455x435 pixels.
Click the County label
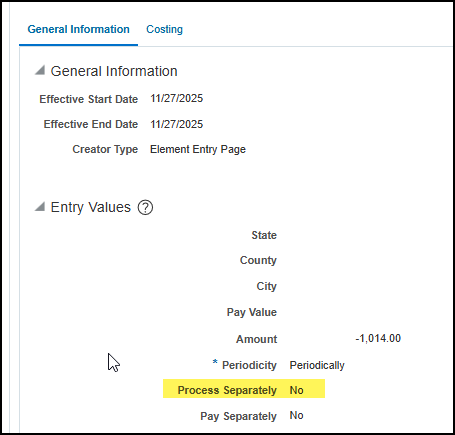pos(258,260)
